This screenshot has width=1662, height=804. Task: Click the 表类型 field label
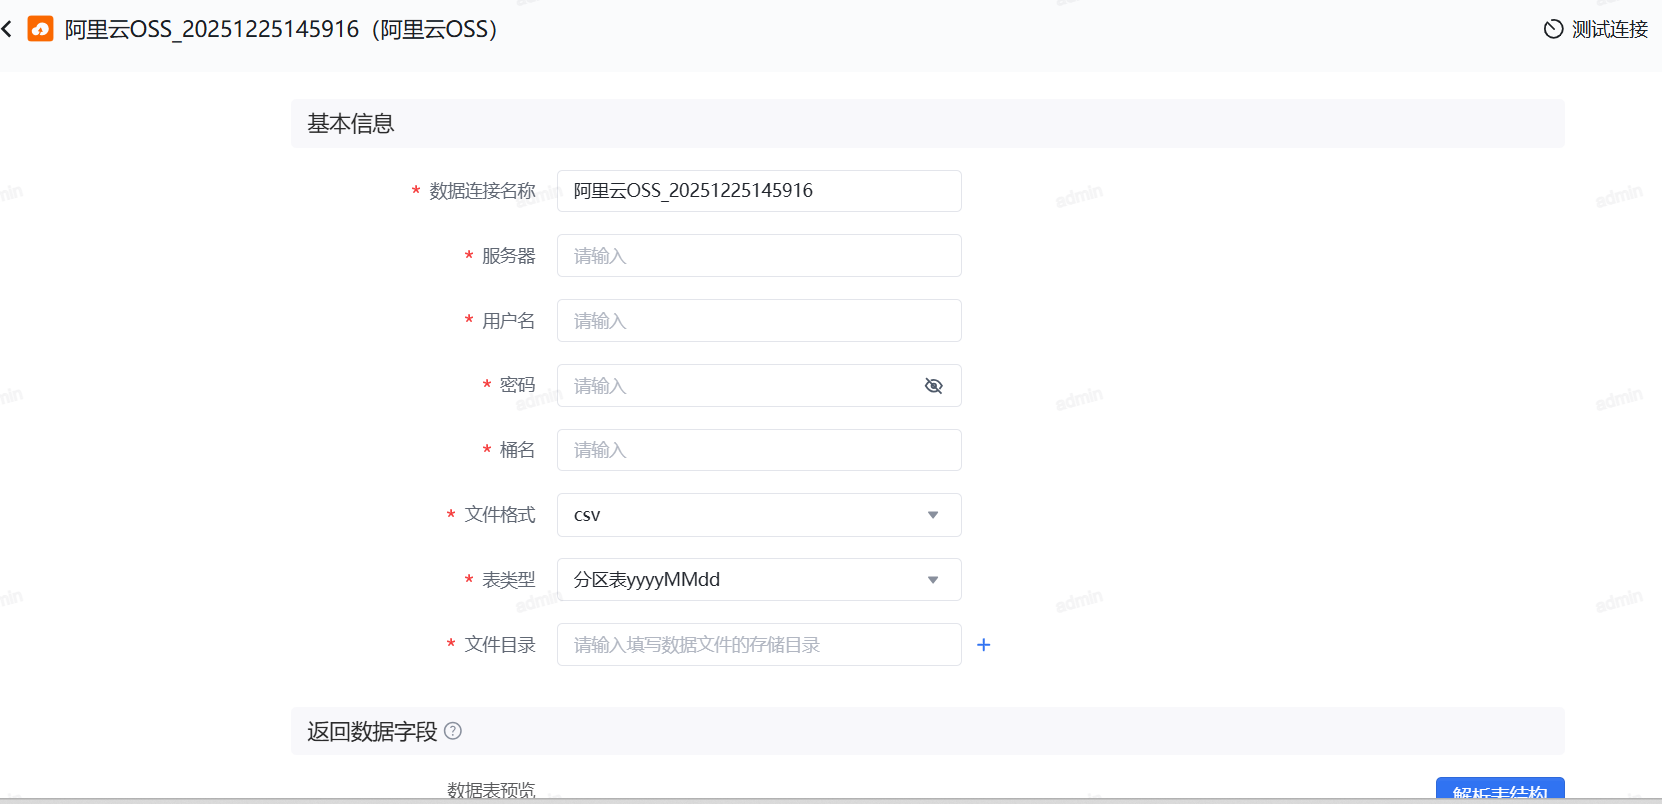pyautogui.click(x=509, y=580)
